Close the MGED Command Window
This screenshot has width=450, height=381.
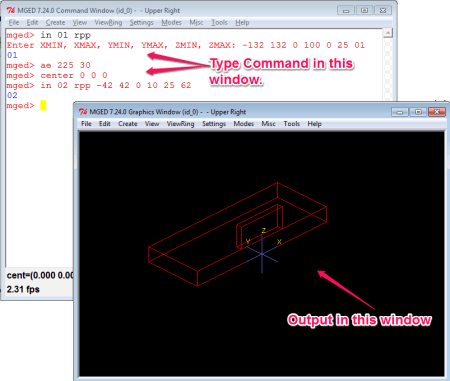(x=383, y=10)
